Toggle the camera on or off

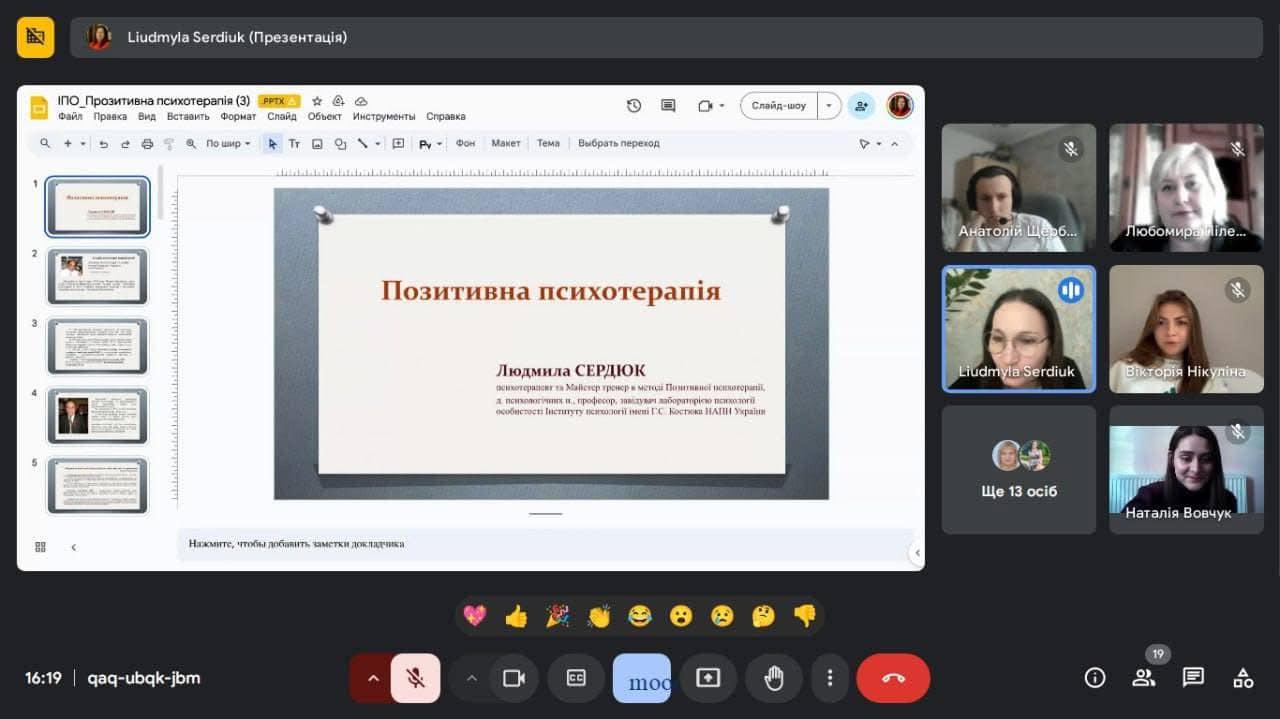[x=514, y=678]
